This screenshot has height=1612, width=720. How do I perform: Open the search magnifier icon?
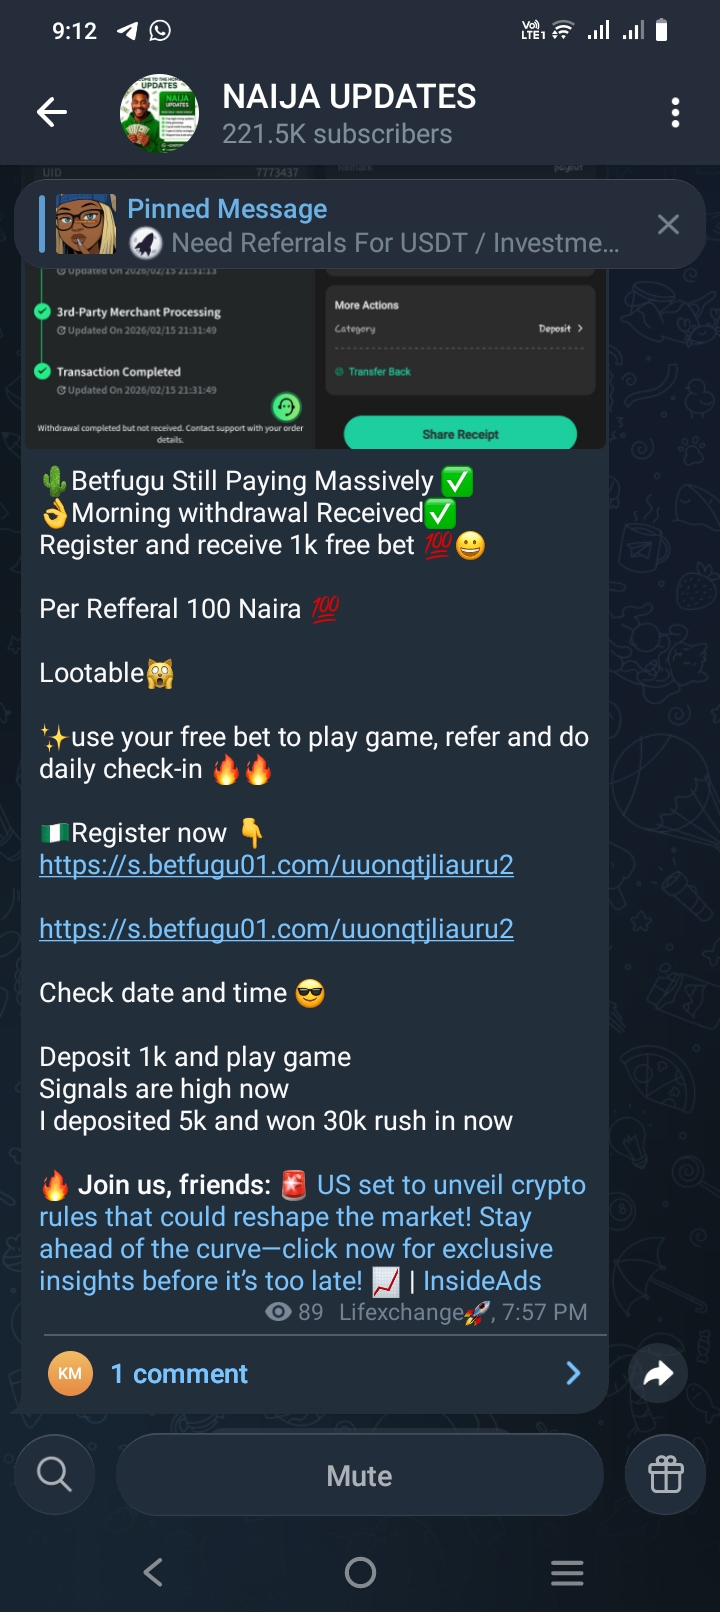click(x=55, y=1474)
